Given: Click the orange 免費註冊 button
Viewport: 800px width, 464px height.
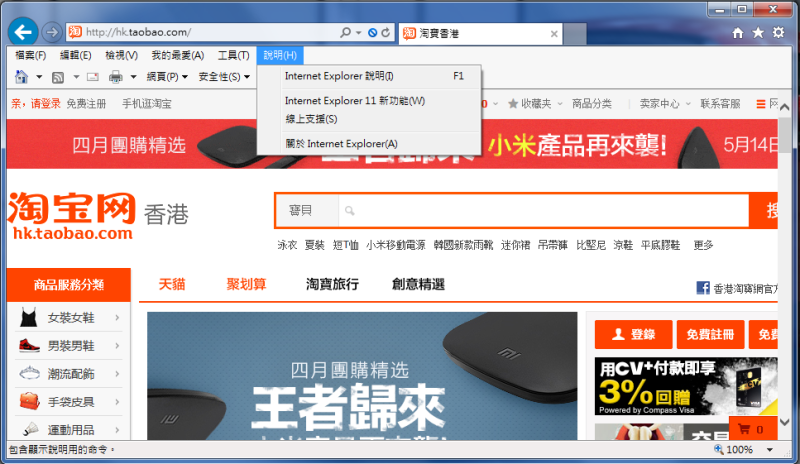Looking at the screenshot, I should [710, 334].
